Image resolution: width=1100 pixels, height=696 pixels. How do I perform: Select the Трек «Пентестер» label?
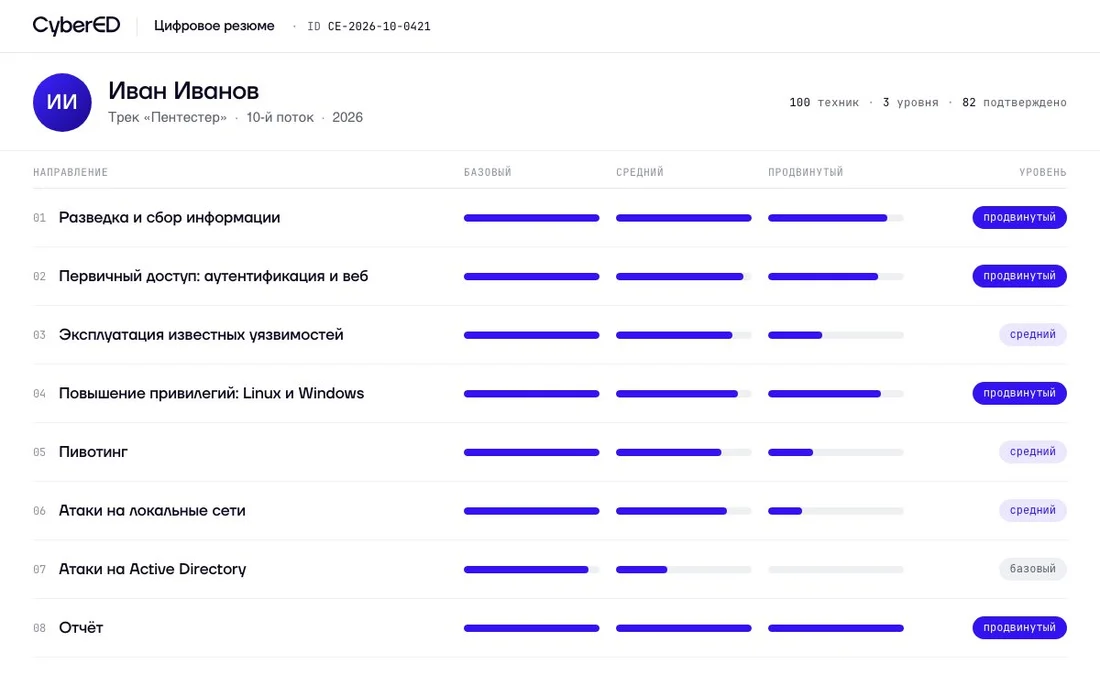168,117
